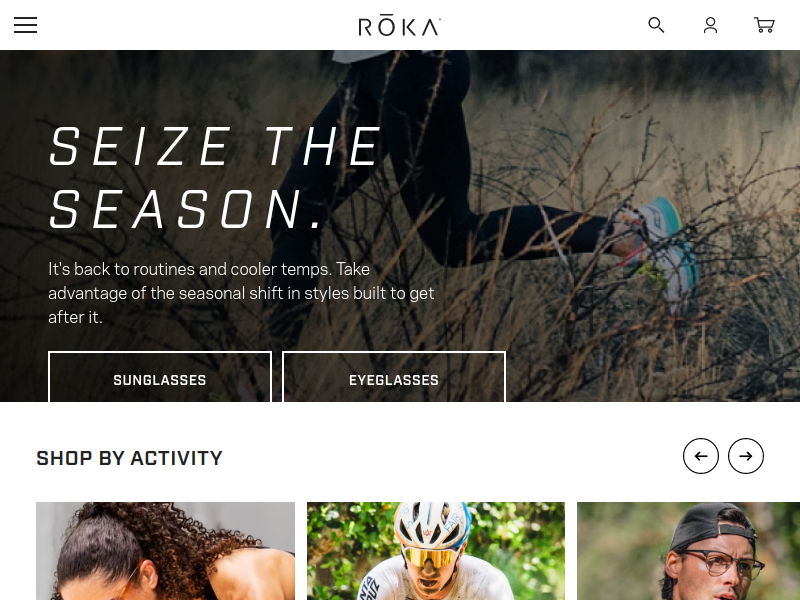Go to previous activity with left arrow
The height and width of the screenshot is (600, 800).
point(701,456)
